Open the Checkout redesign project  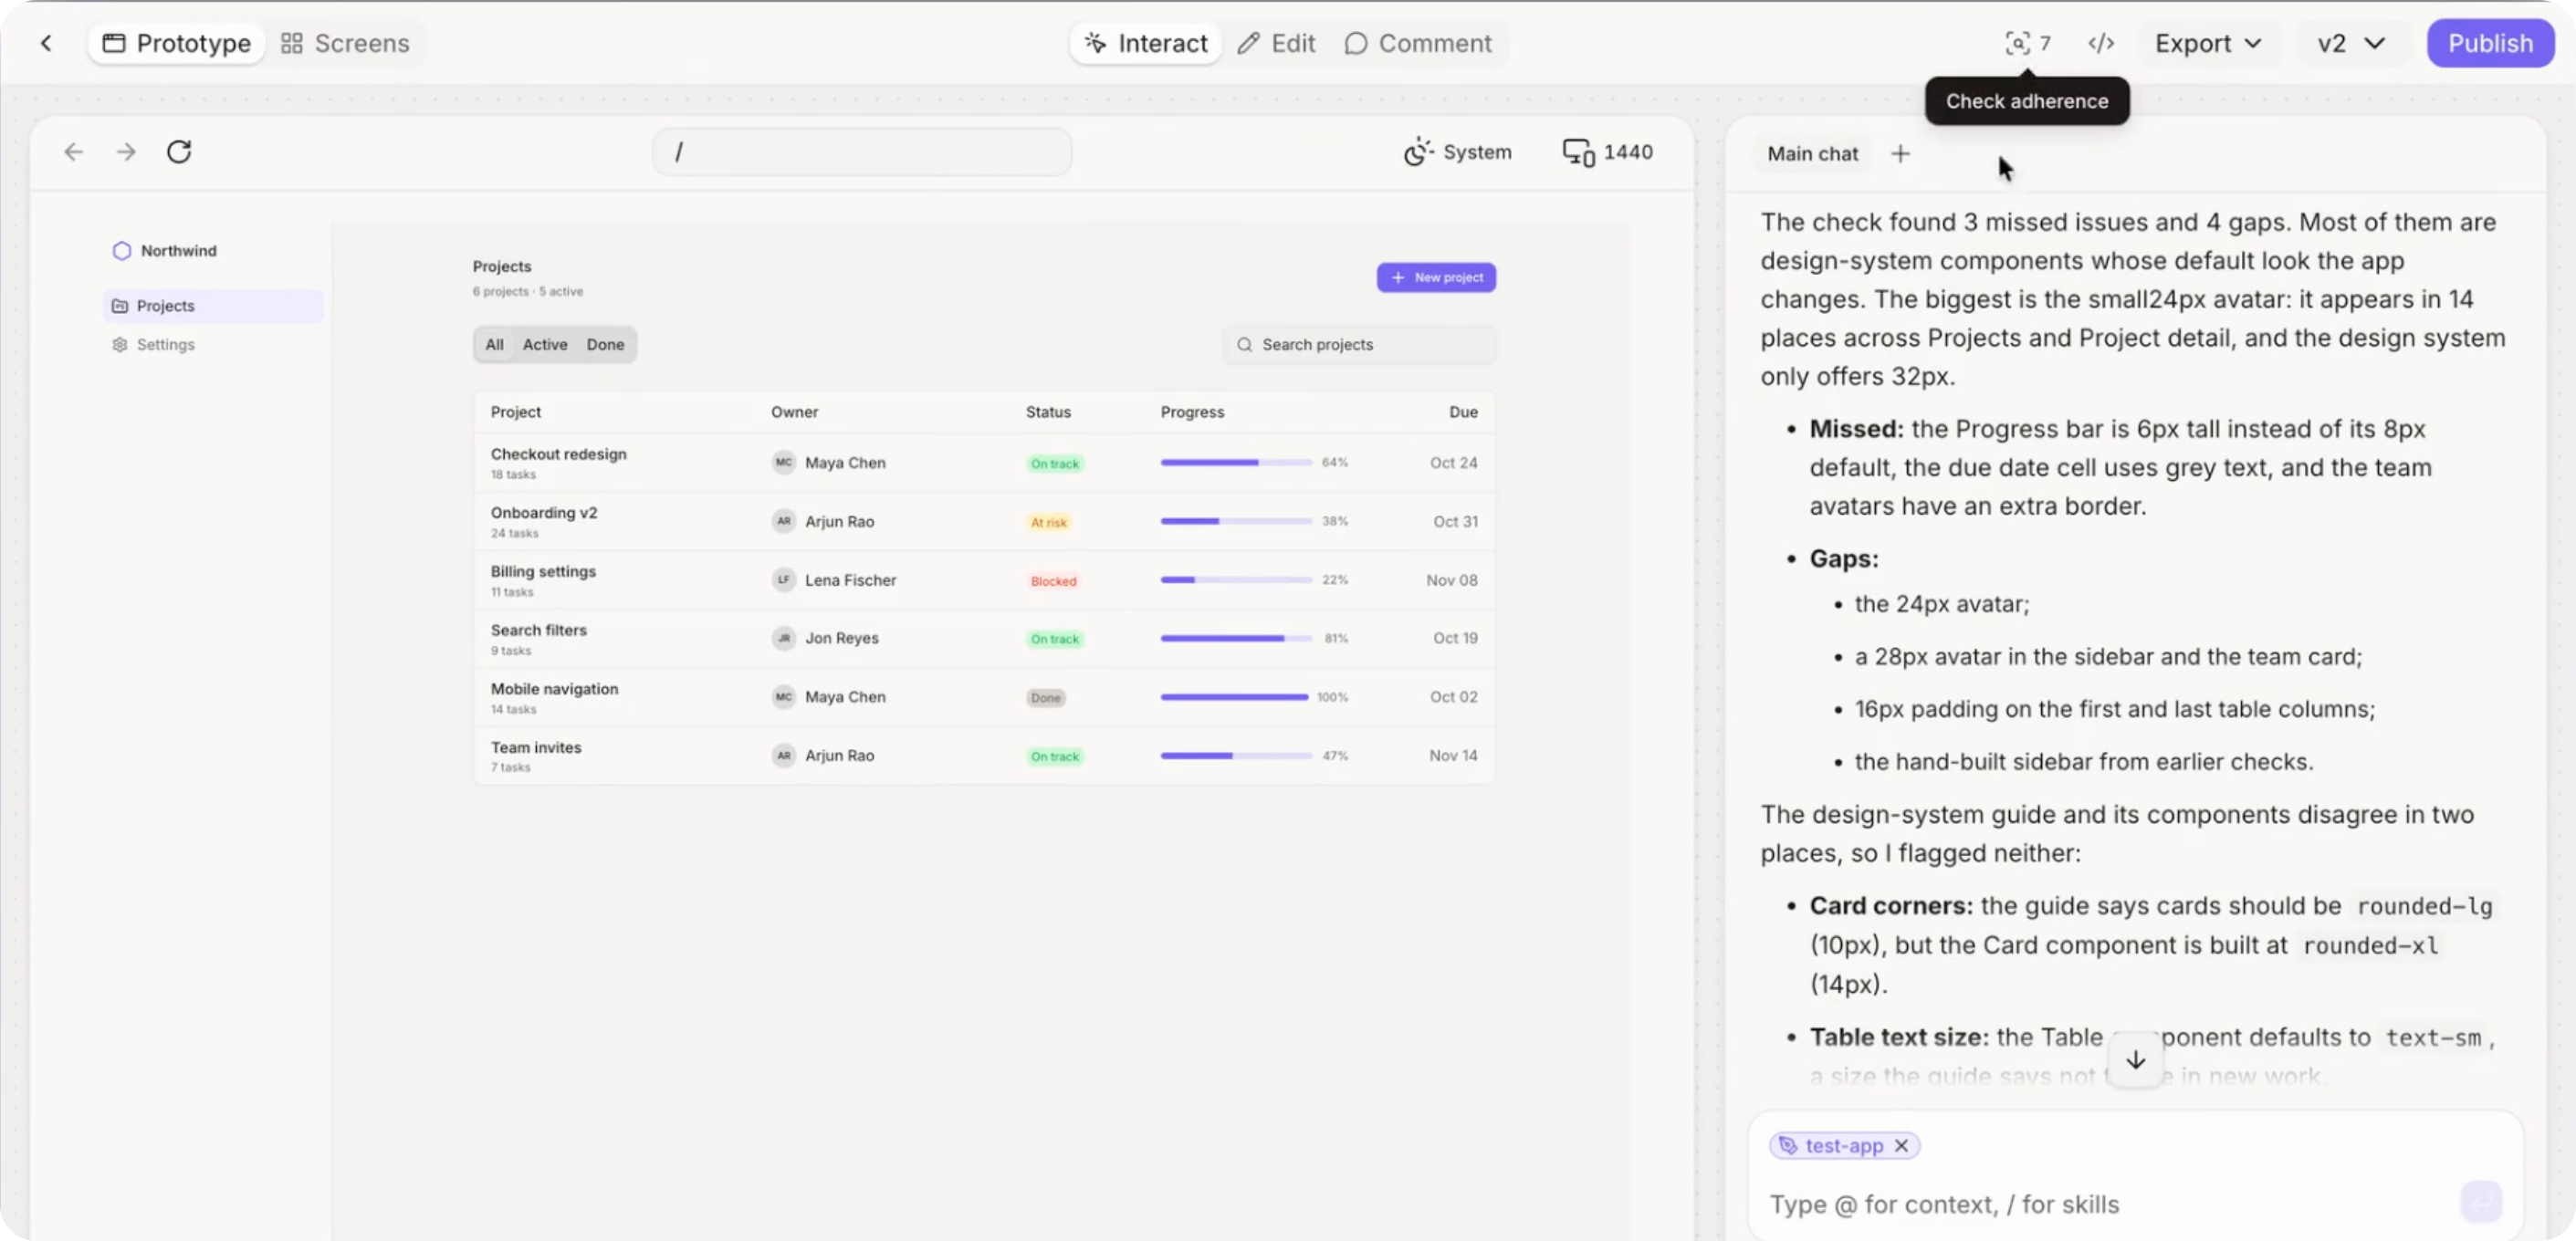[x=558, y=454]
